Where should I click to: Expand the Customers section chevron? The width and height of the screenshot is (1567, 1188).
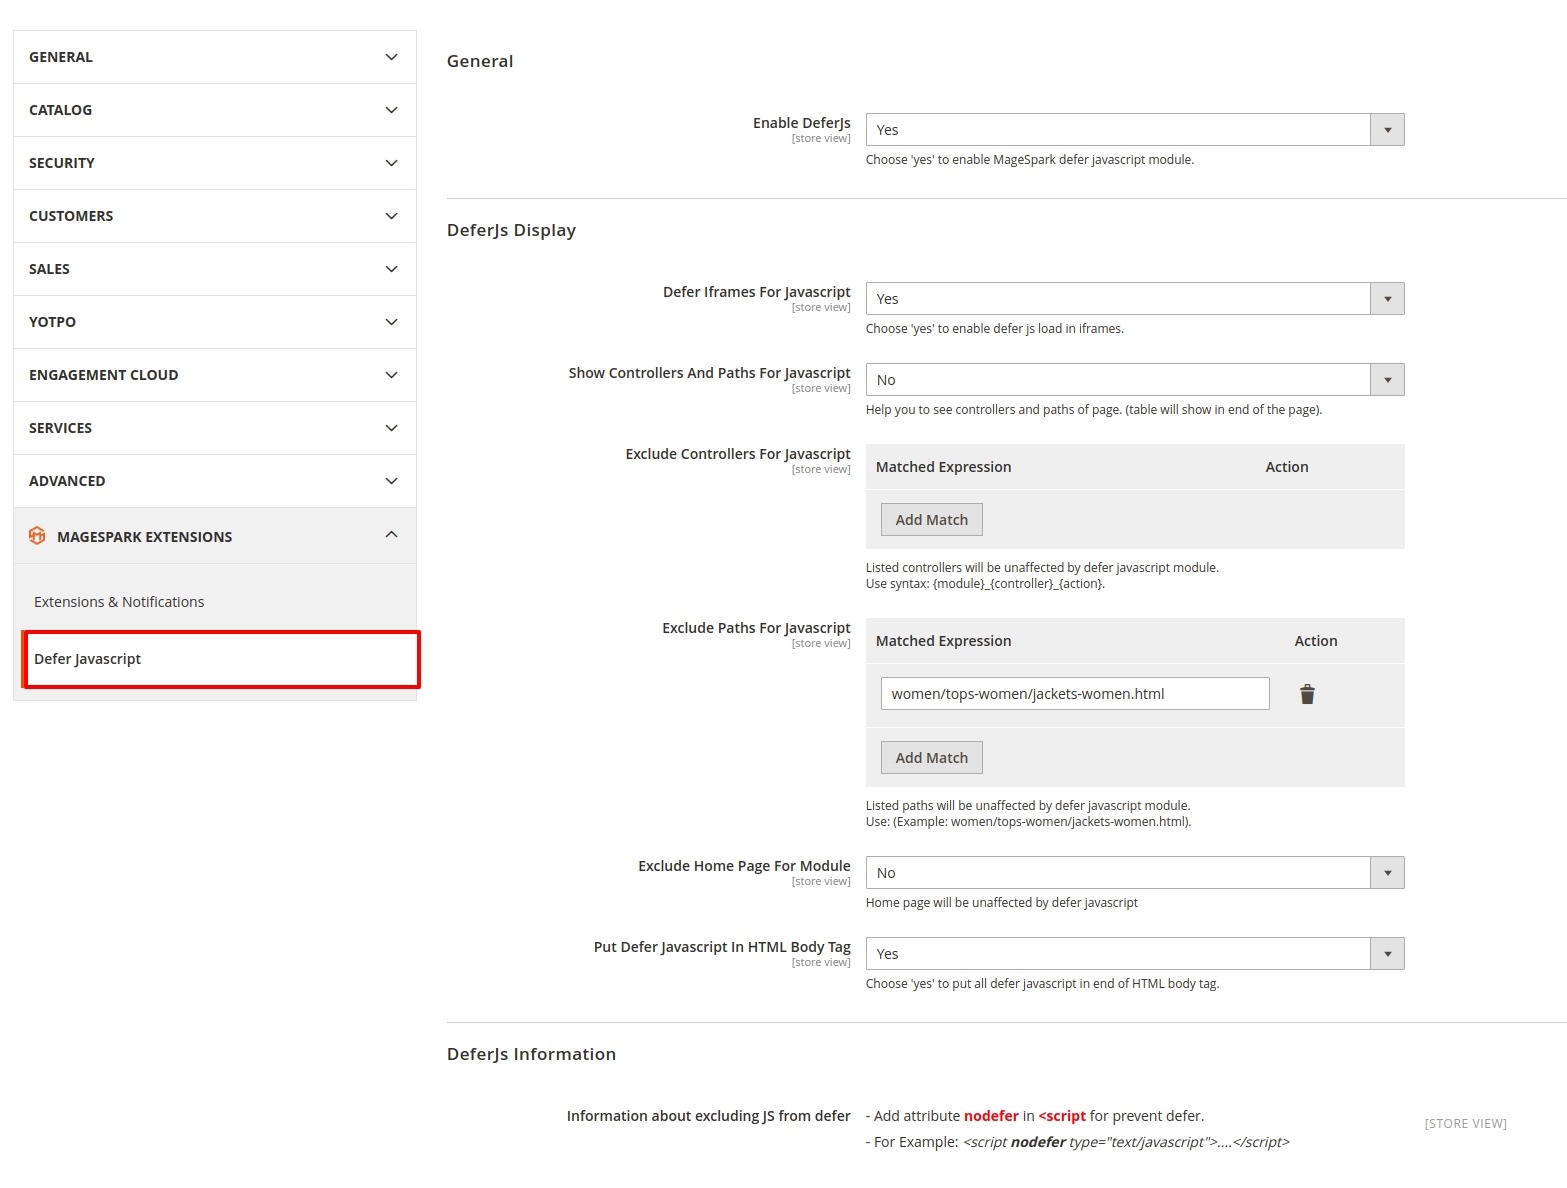(391, 216)
